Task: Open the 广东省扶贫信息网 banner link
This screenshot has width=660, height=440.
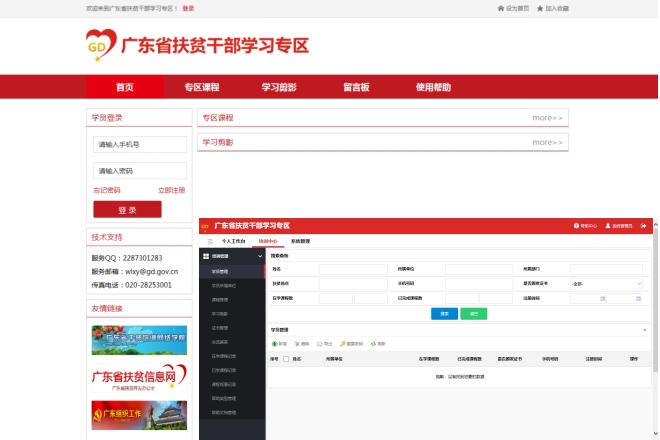Action: click(x=139, y=378)
